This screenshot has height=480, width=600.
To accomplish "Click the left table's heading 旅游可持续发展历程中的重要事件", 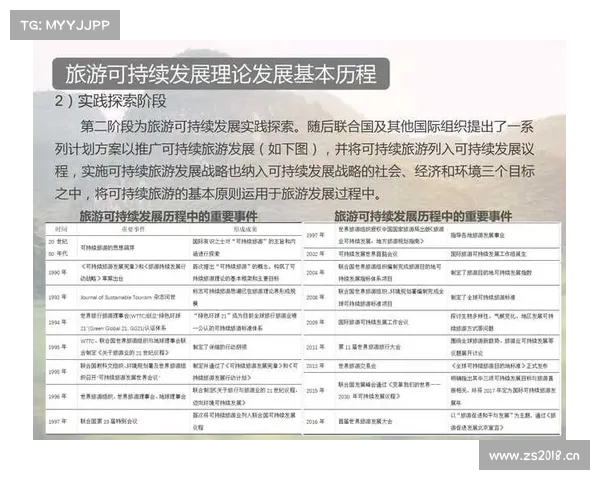I will [x=168, y=217].
